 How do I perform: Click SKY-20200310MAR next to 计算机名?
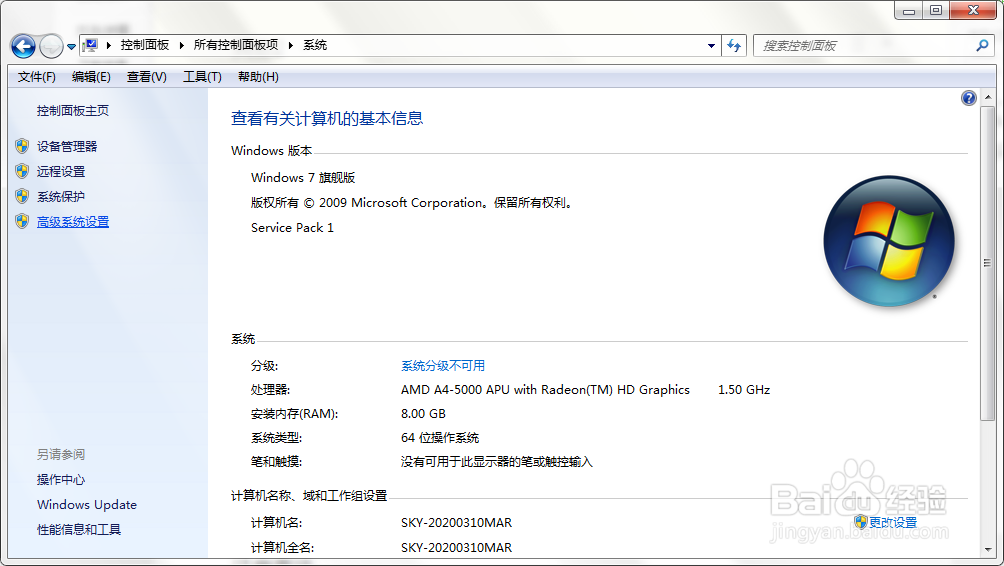(x=457, y=522)
